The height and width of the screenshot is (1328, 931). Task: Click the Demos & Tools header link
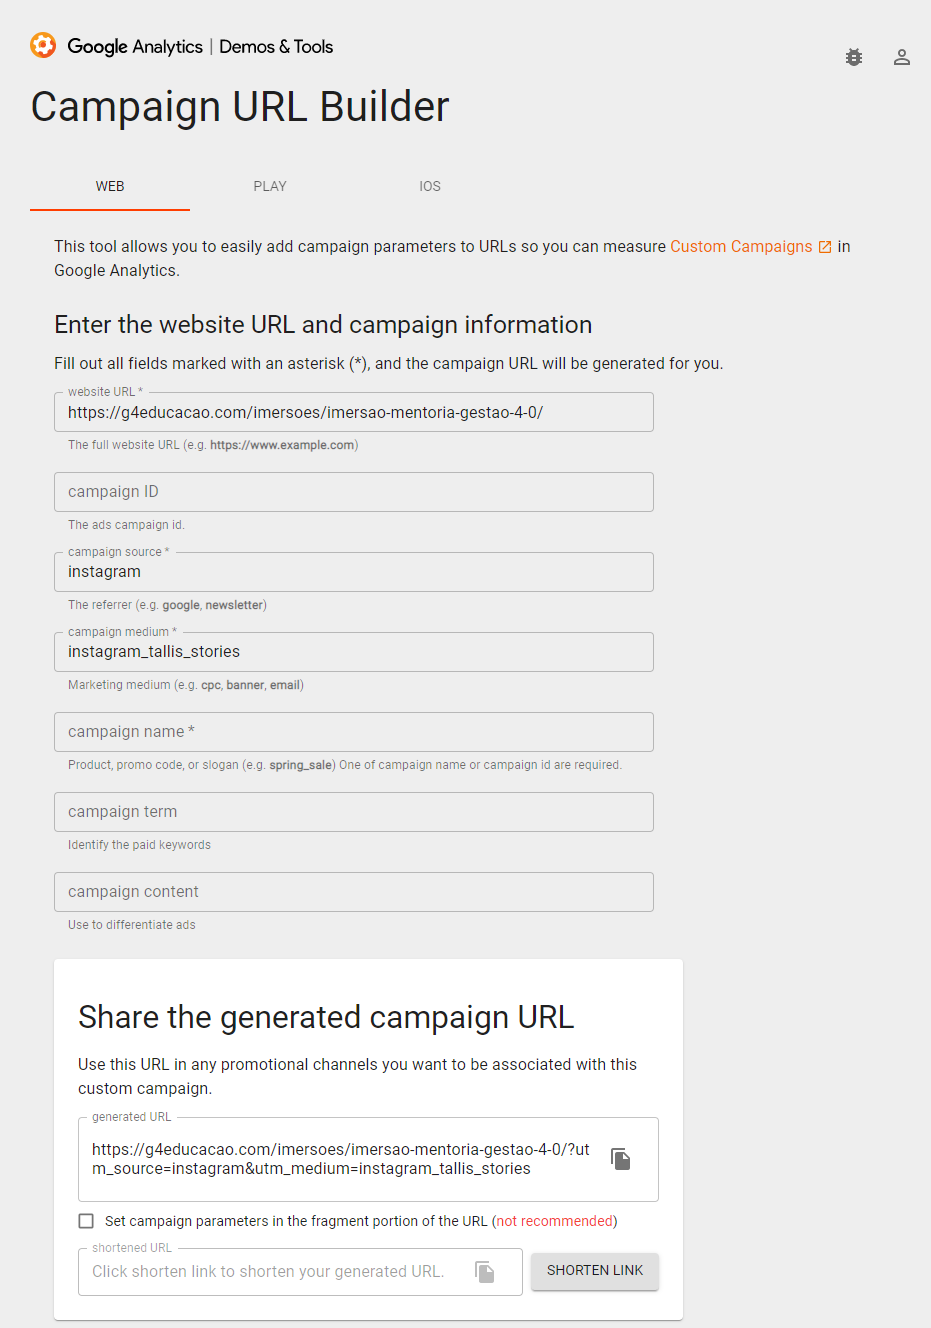(x=276, y=46)
